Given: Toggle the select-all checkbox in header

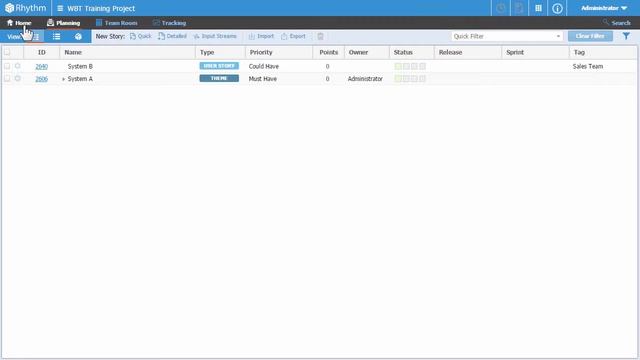Looking at the screenshot, I should (7, 52).
